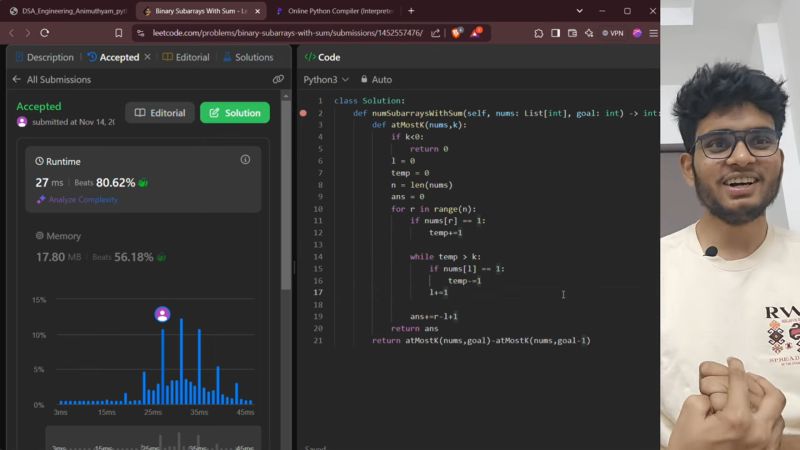Click the green Solution button
Screen dimensions: 800x450
235,113
